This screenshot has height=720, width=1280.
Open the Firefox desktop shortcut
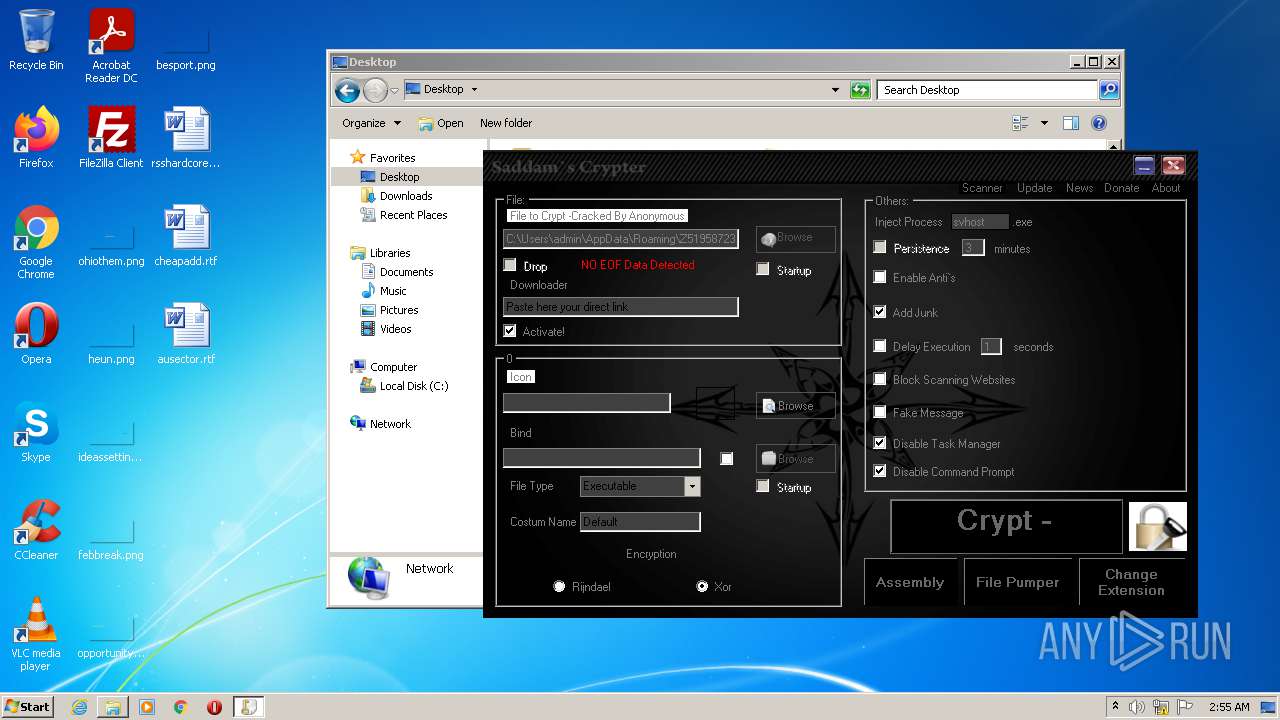tap(36, 138)
